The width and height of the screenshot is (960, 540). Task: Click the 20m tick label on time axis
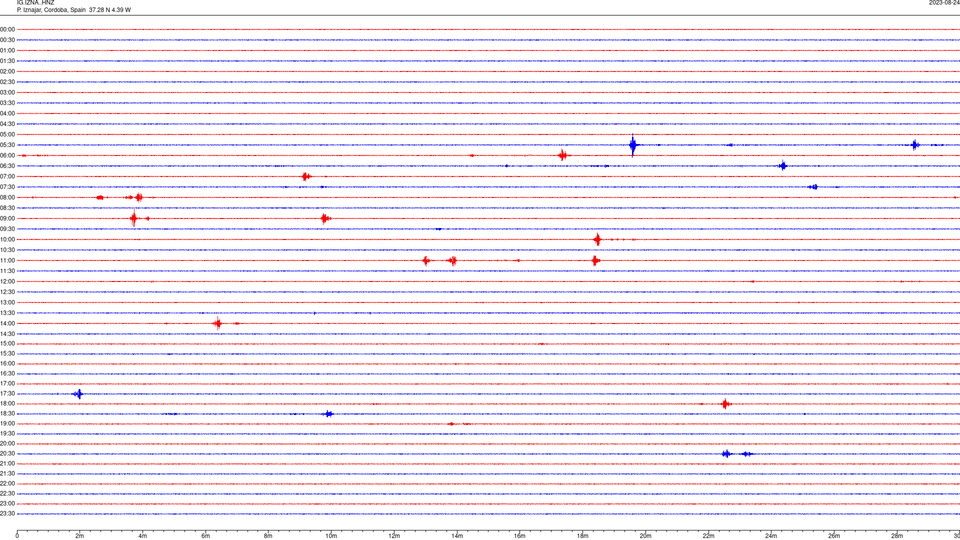(x=645, y=536)
